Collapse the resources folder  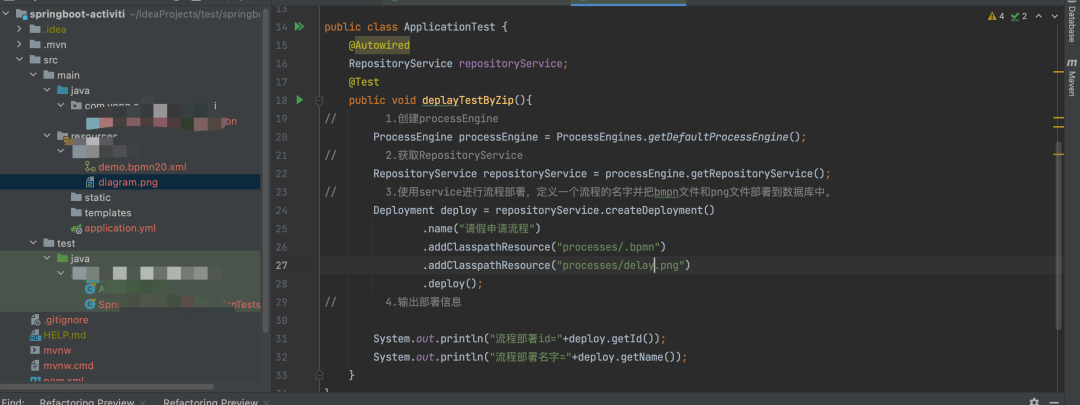pyautogui.click(x=47, y=136)
